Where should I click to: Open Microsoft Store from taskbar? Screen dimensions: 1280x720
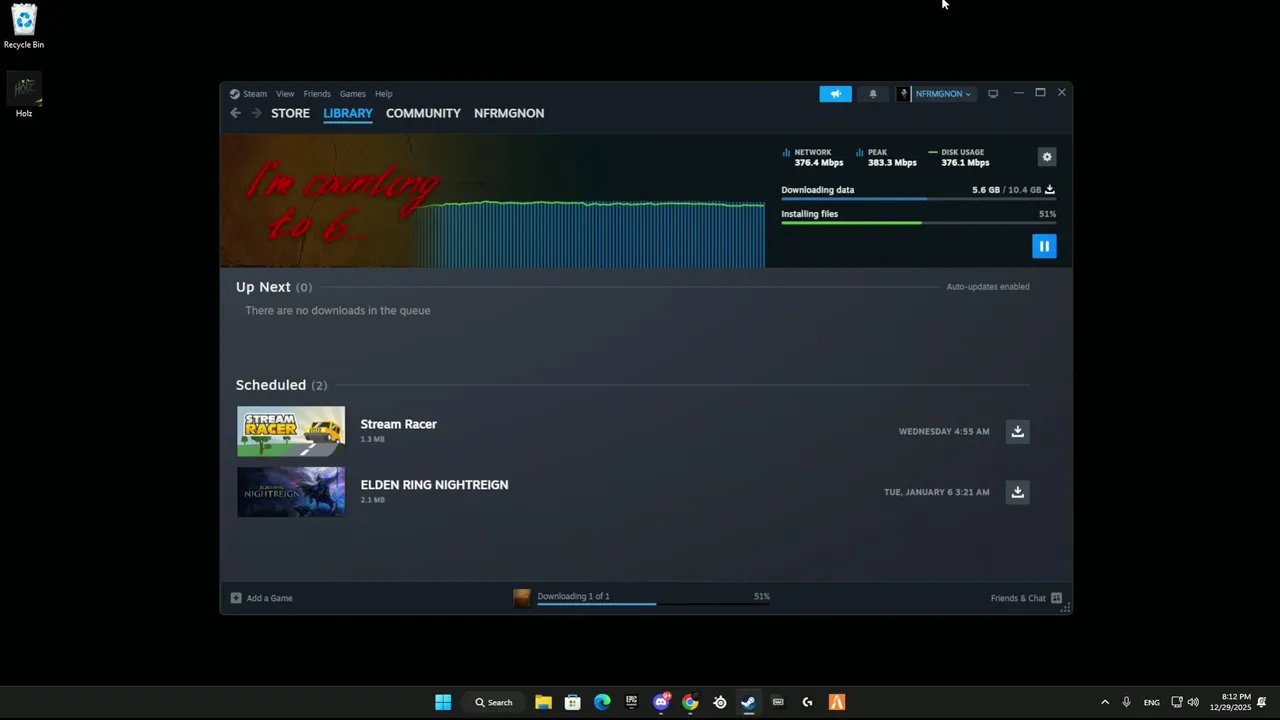tap(572, 702)
